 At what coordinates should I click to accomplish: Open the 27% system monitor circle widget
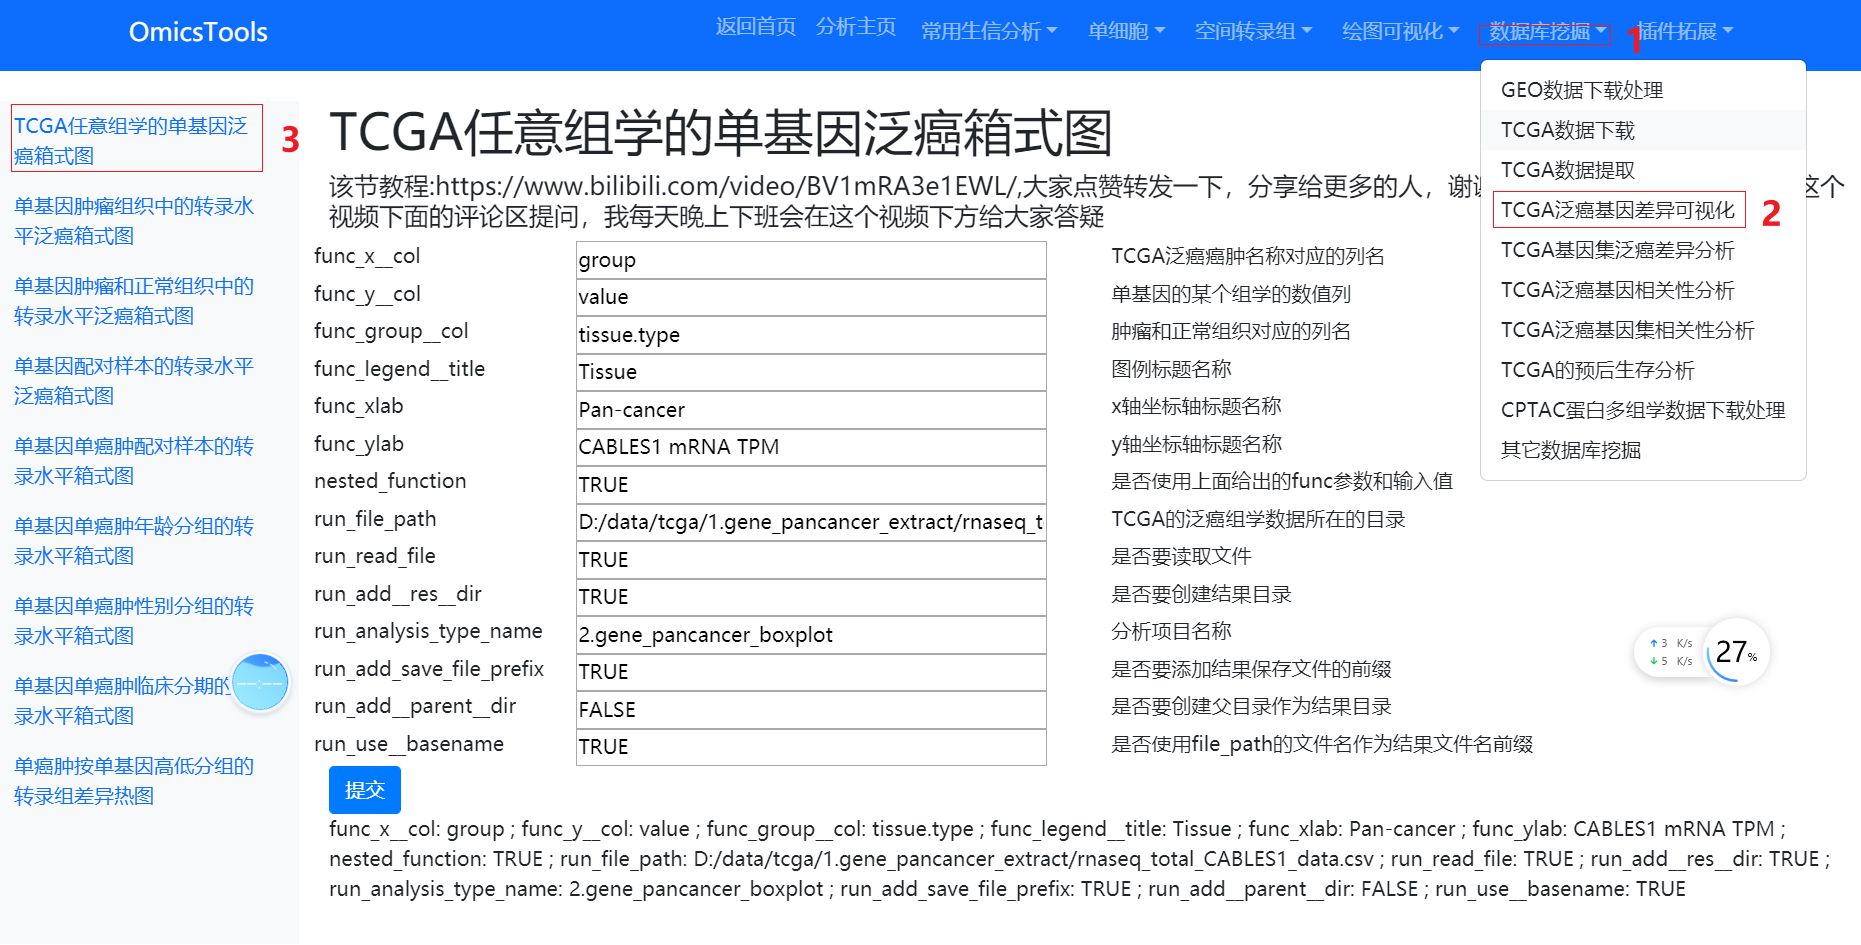point(1735,653)
